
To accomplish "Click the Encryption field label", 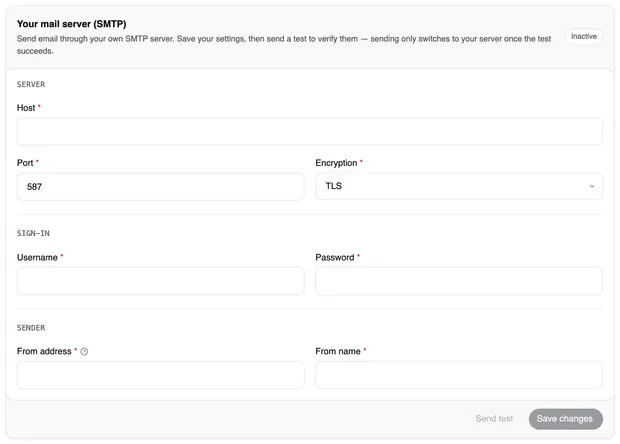I will 336,163.
